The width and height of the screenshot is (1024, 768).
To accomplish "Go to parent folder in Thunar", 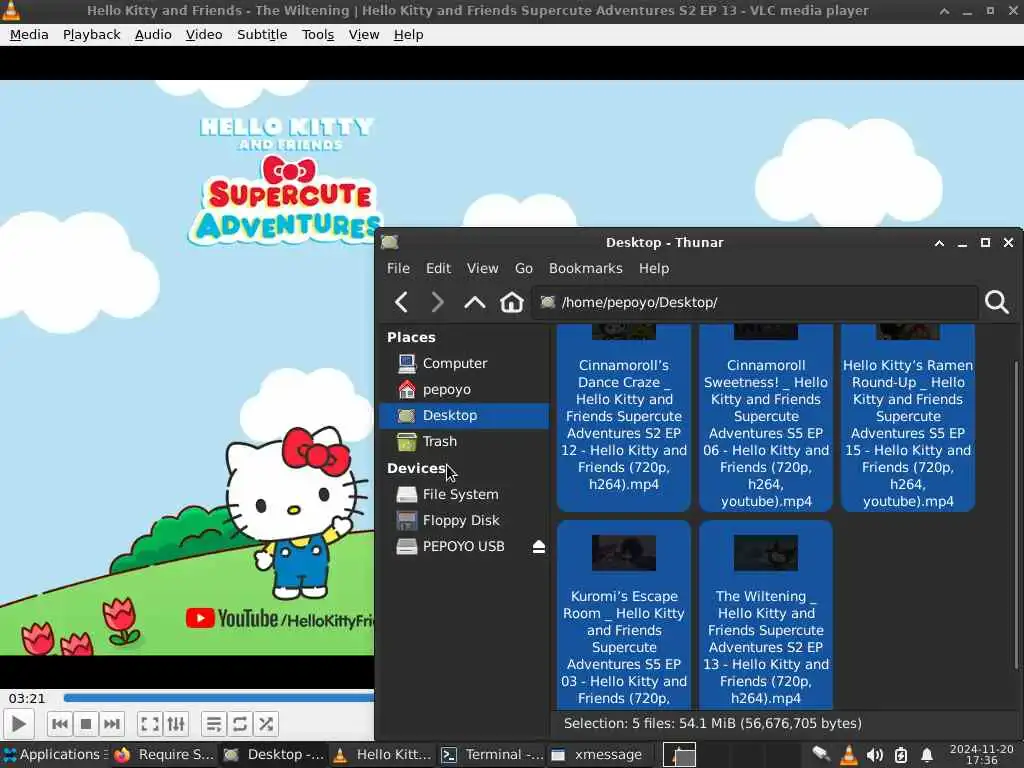I will tap(475, 302).
